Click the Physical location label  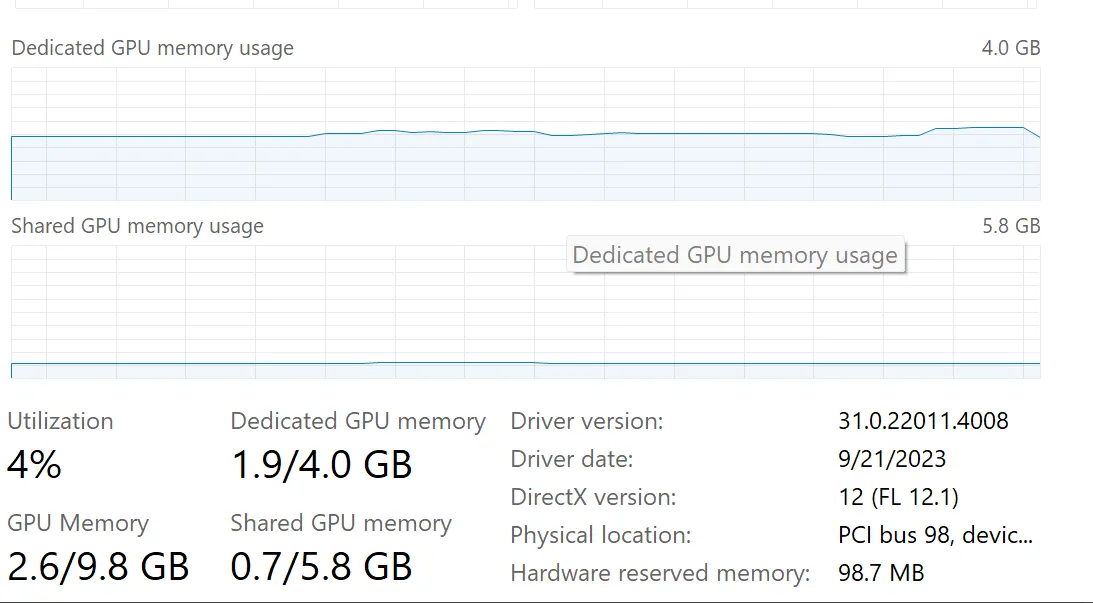point(600,535)
